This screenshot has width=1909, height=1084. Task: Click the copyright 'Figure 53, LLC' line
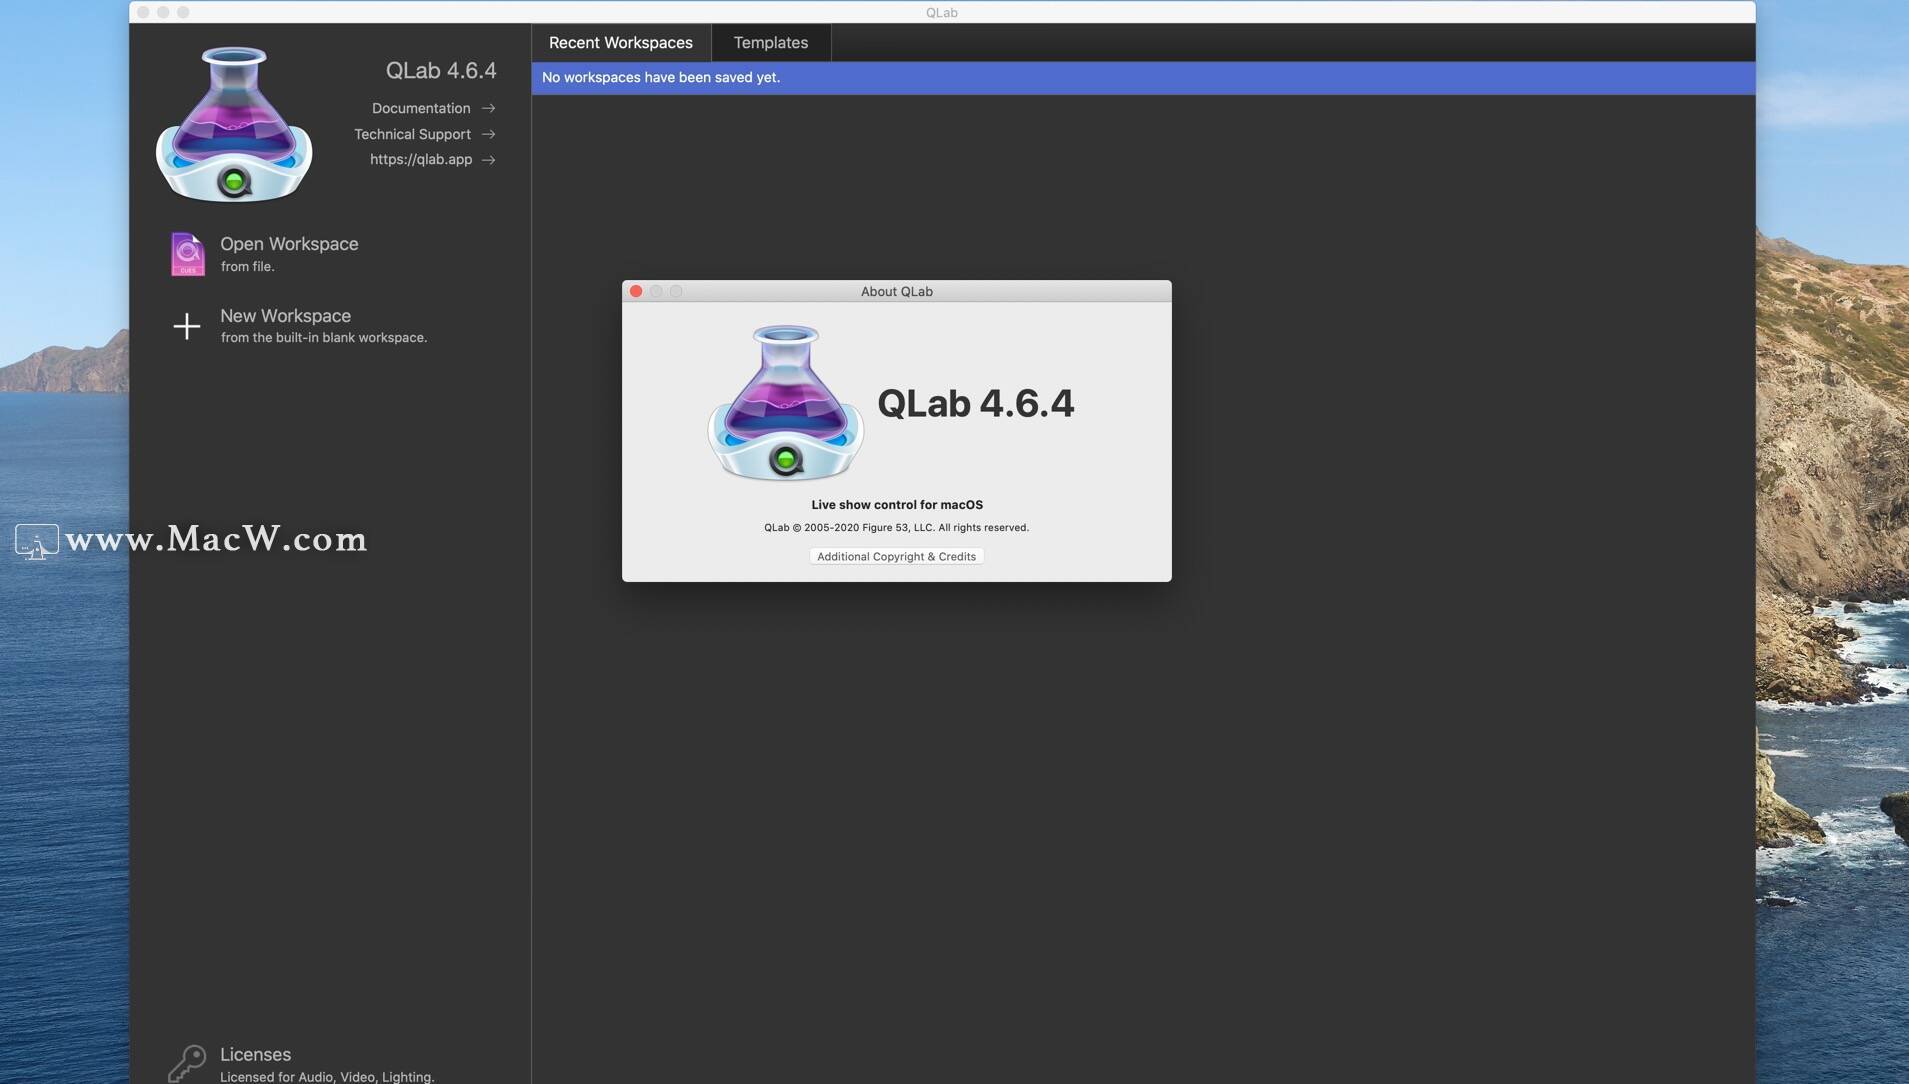pyautogui.click(x=896, y=528)
